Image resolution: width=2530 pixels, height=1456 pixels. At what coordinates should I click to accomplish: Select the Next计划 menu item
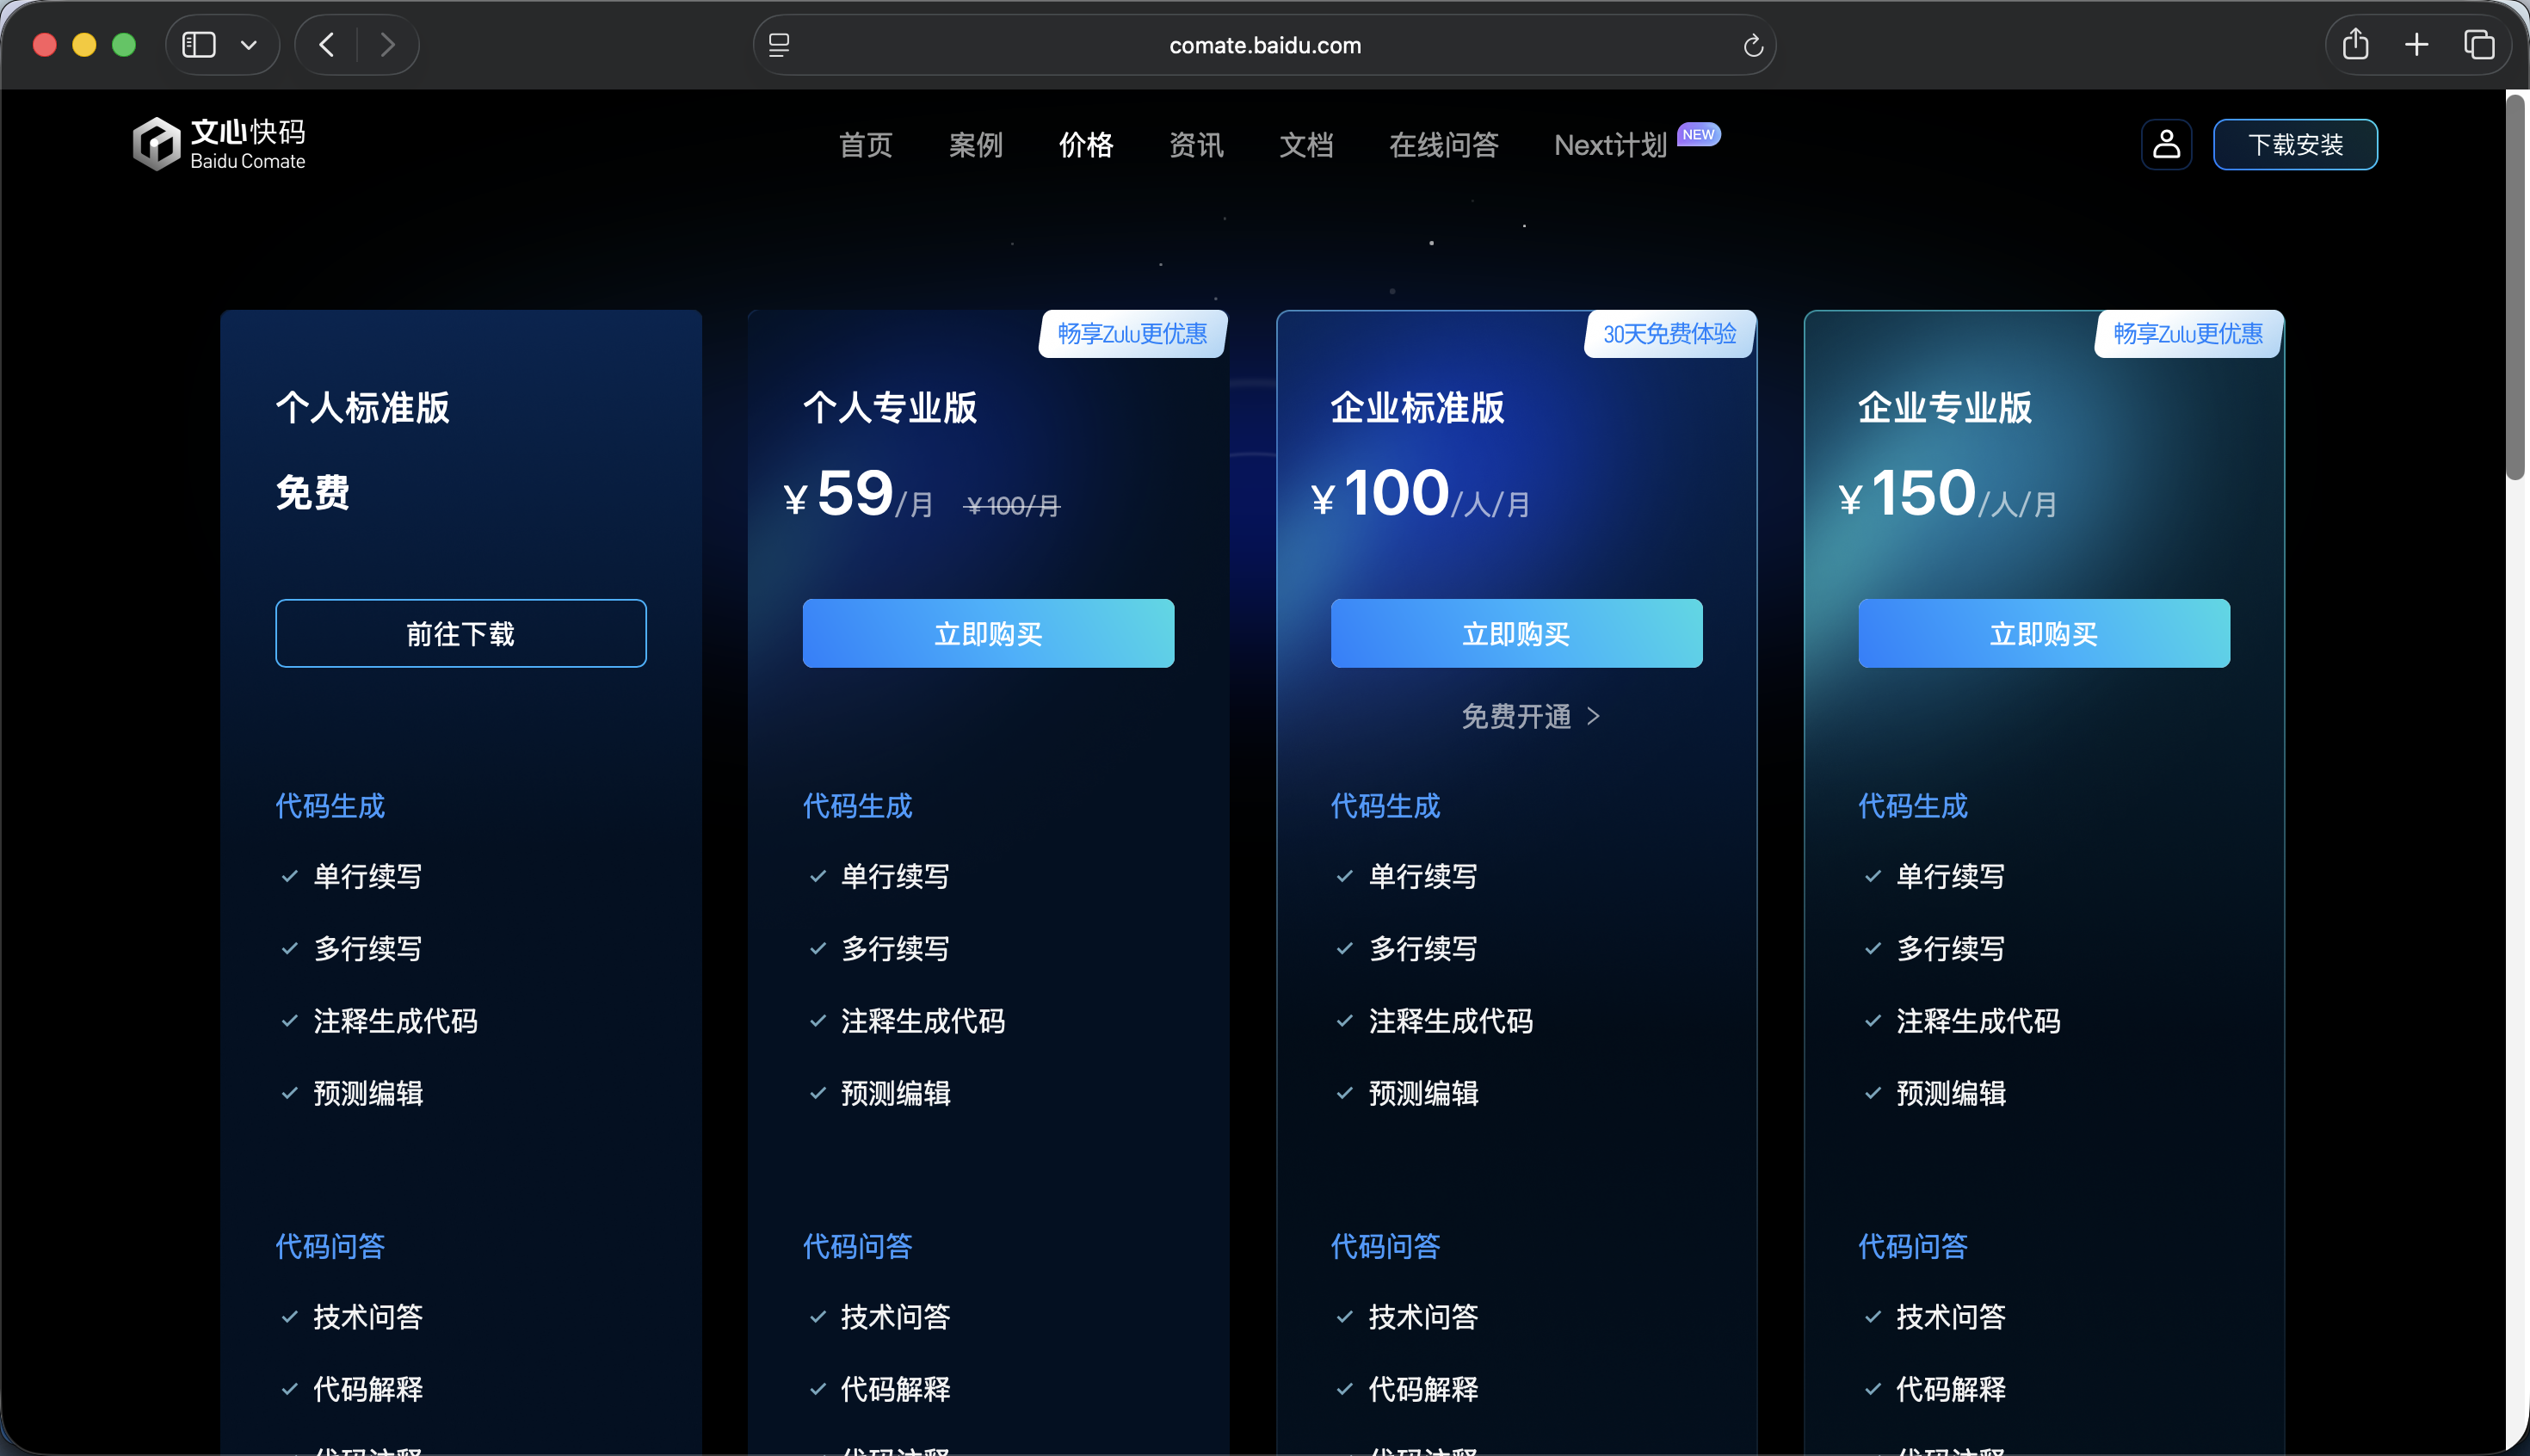(1610, 145)
